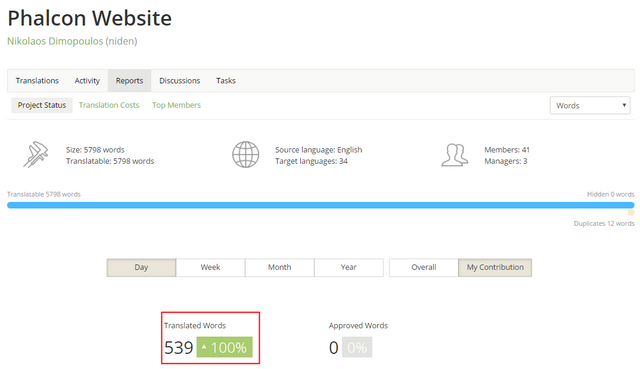640x369 pixels.
Task: Switch period to Month
Action: 280,267
